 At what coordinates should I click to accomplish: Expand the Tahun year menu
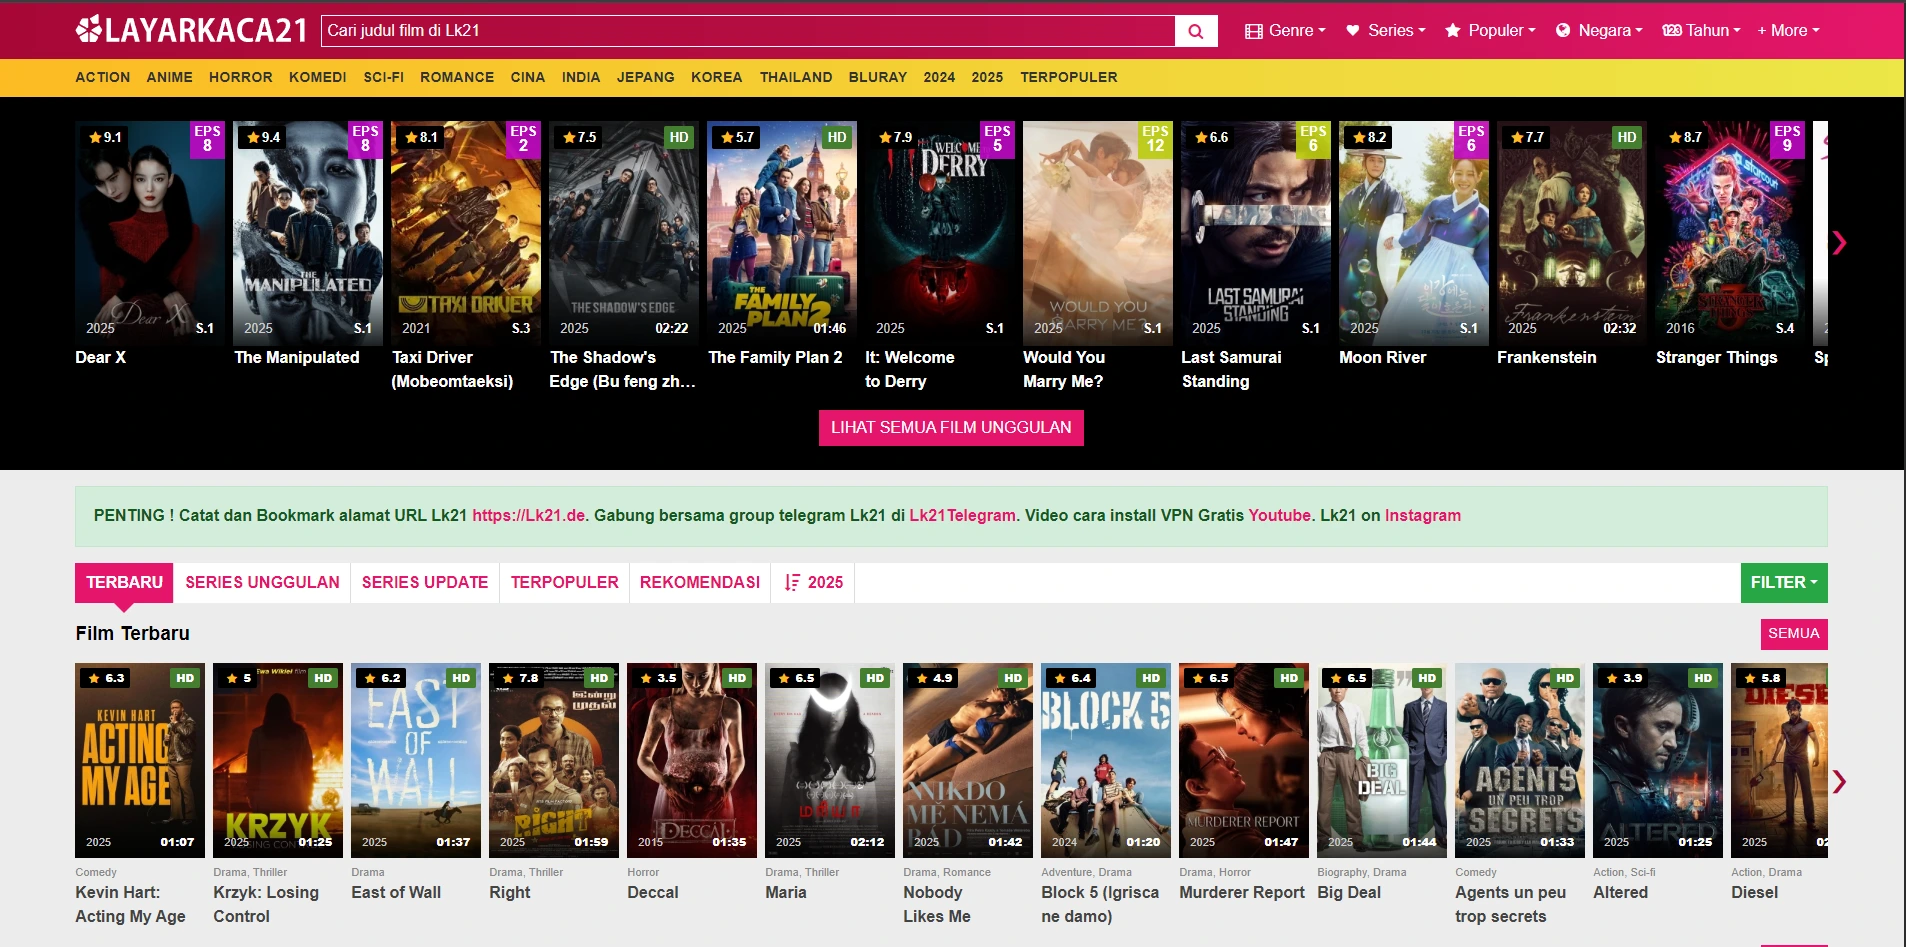click(1700, 31)
